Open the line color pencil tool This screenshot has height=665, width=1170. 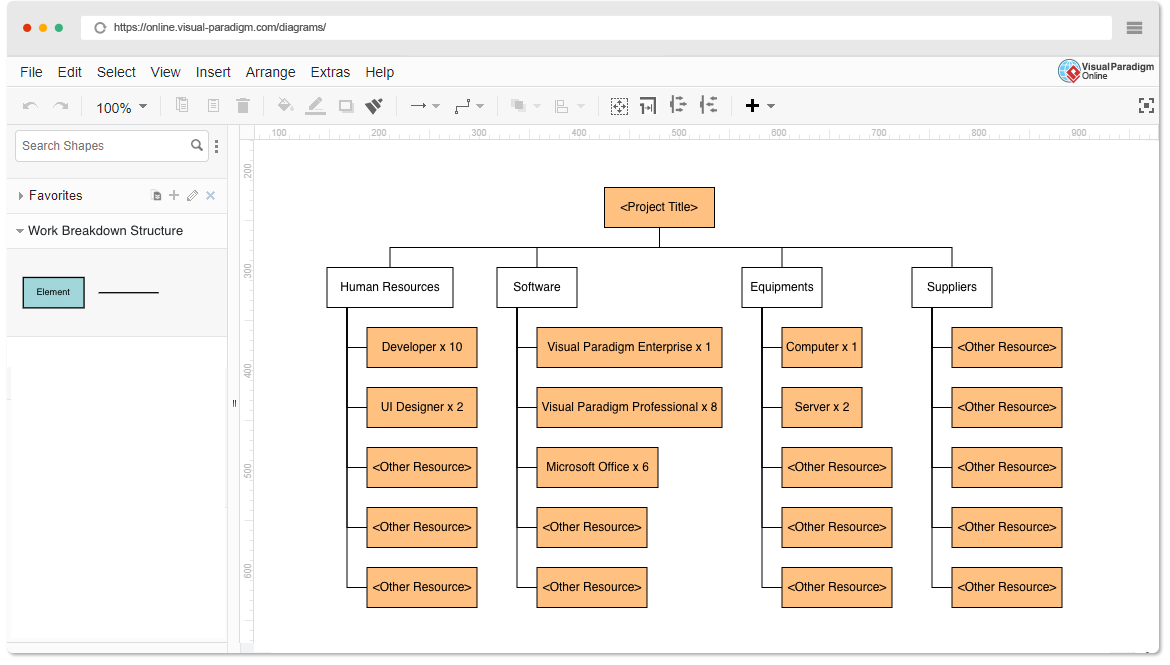click(x=316, y=105)
